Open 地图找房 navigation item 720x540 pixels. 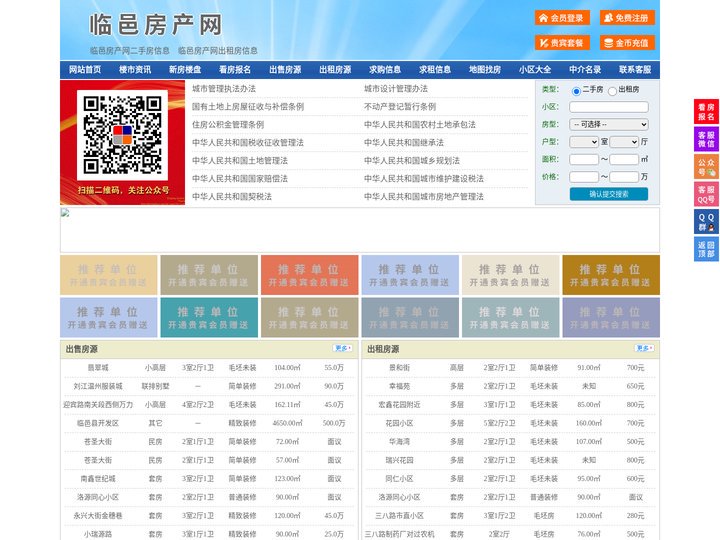(485, 70)
